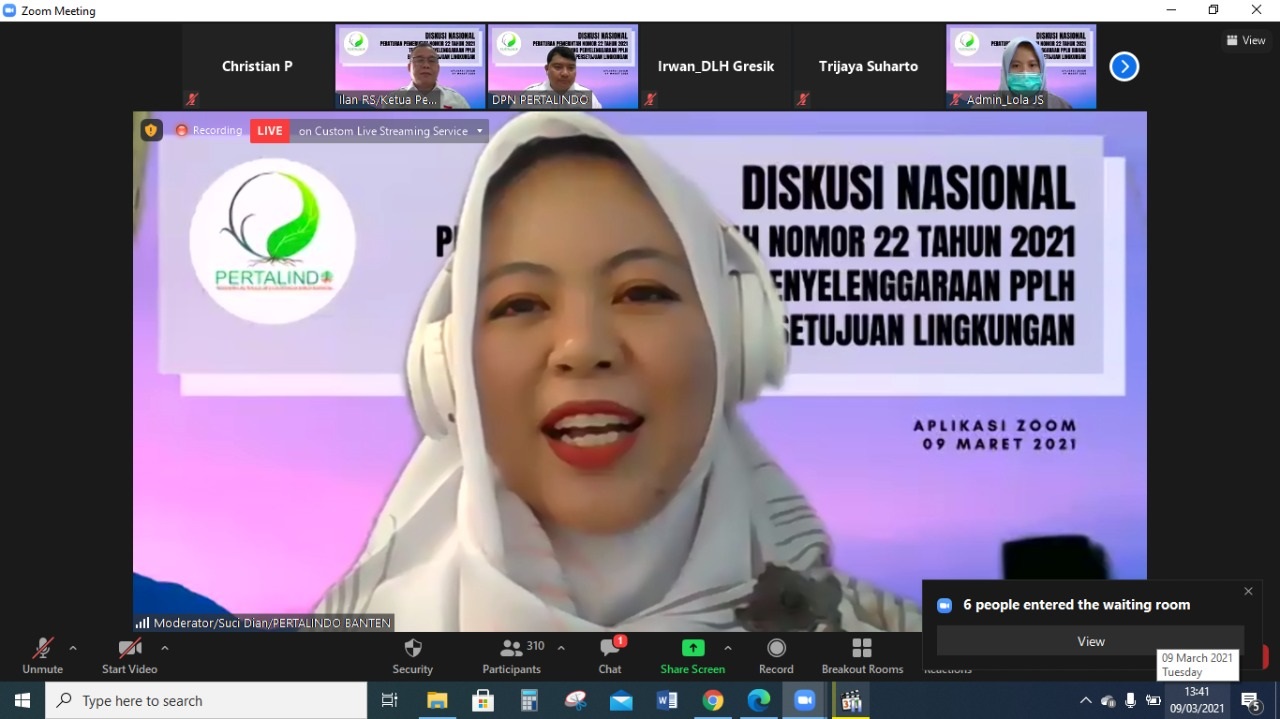
Task: Open the Chat panel with unread badge
Action: click(609, 648)
